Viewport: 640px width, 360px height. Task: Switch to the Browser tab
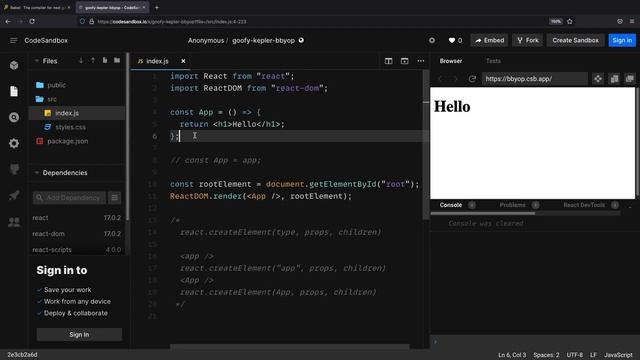click(x=451, y=61)
